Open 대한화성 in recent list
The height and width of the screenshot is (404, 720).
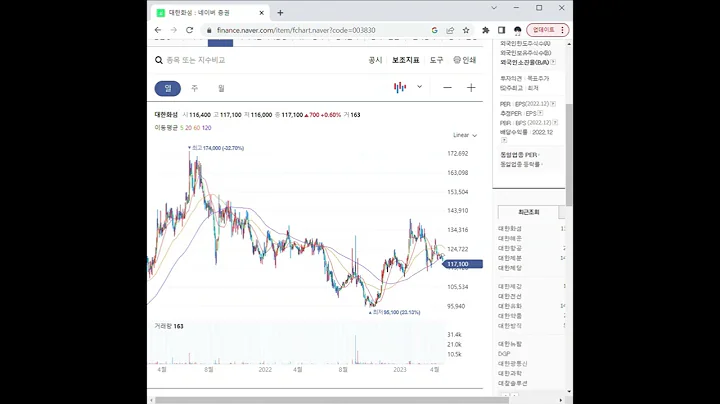click(510, 229)
